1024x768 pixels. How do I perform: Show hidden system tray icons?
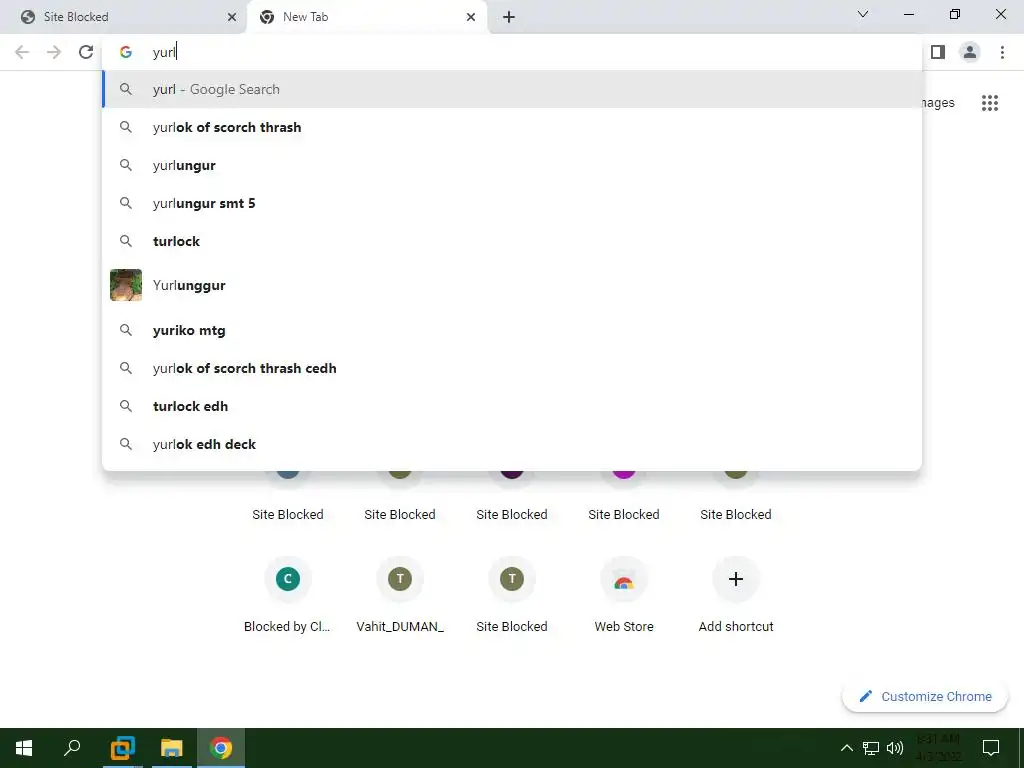[846, 748]
